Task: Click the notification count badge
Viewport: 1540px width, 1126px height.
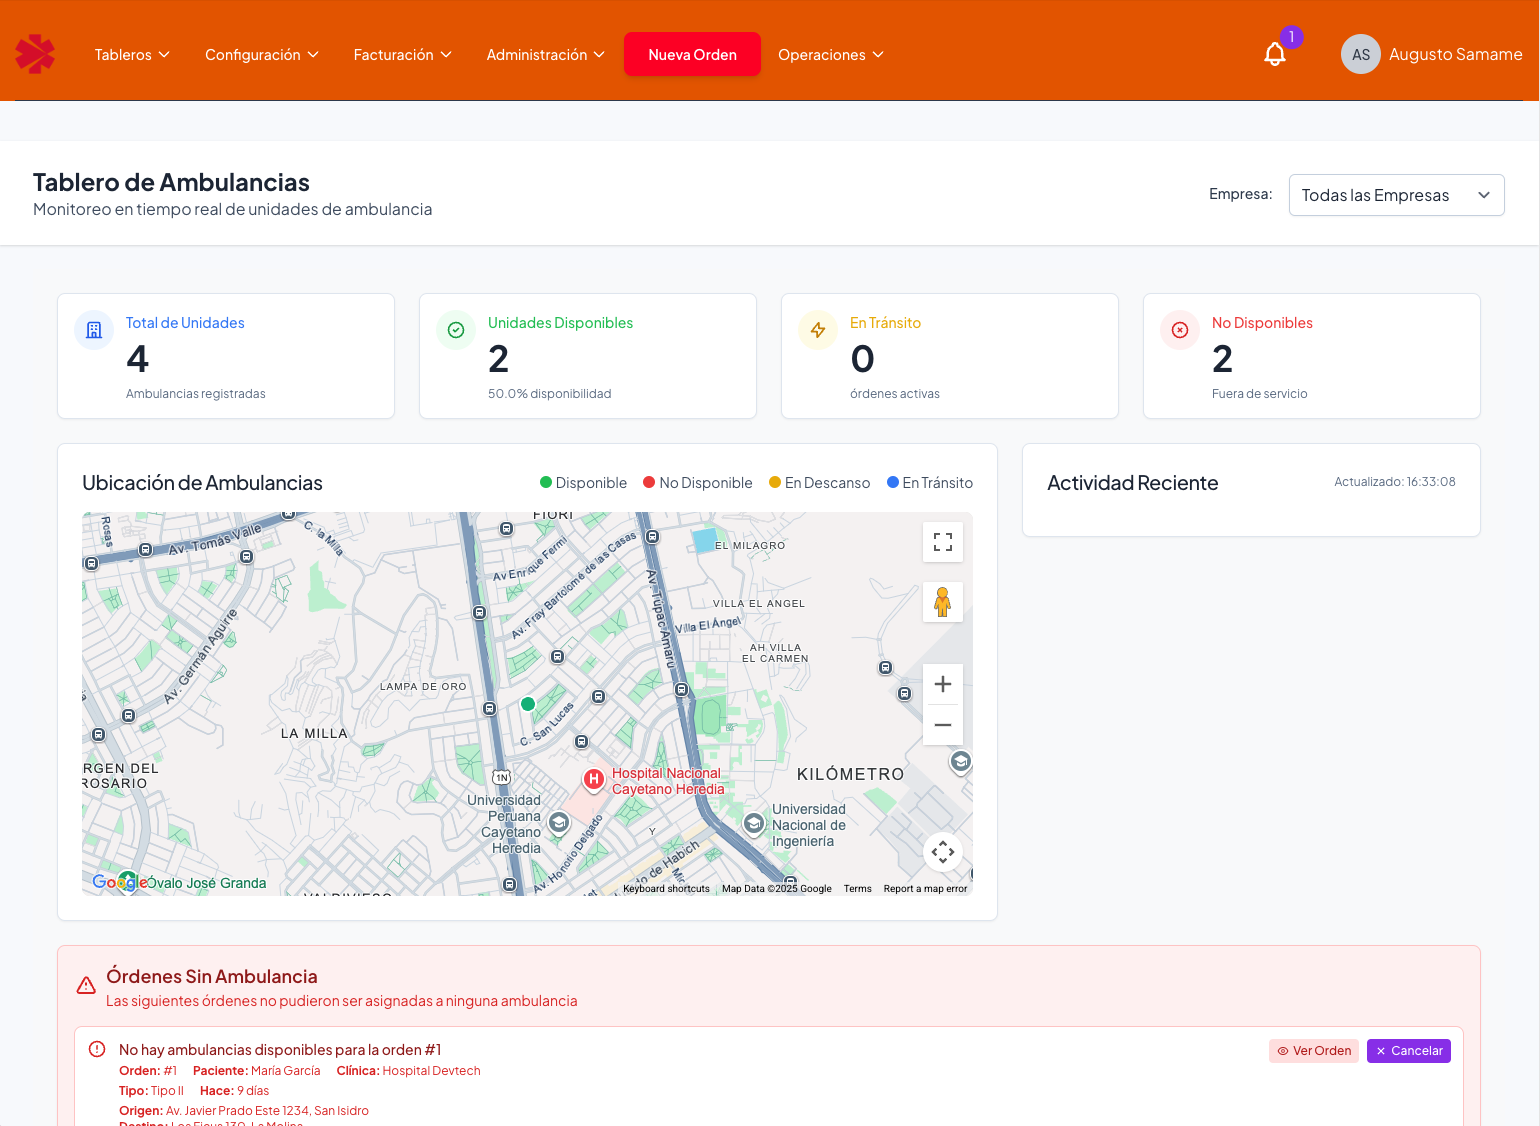Action: click(x=1291, y=37)
